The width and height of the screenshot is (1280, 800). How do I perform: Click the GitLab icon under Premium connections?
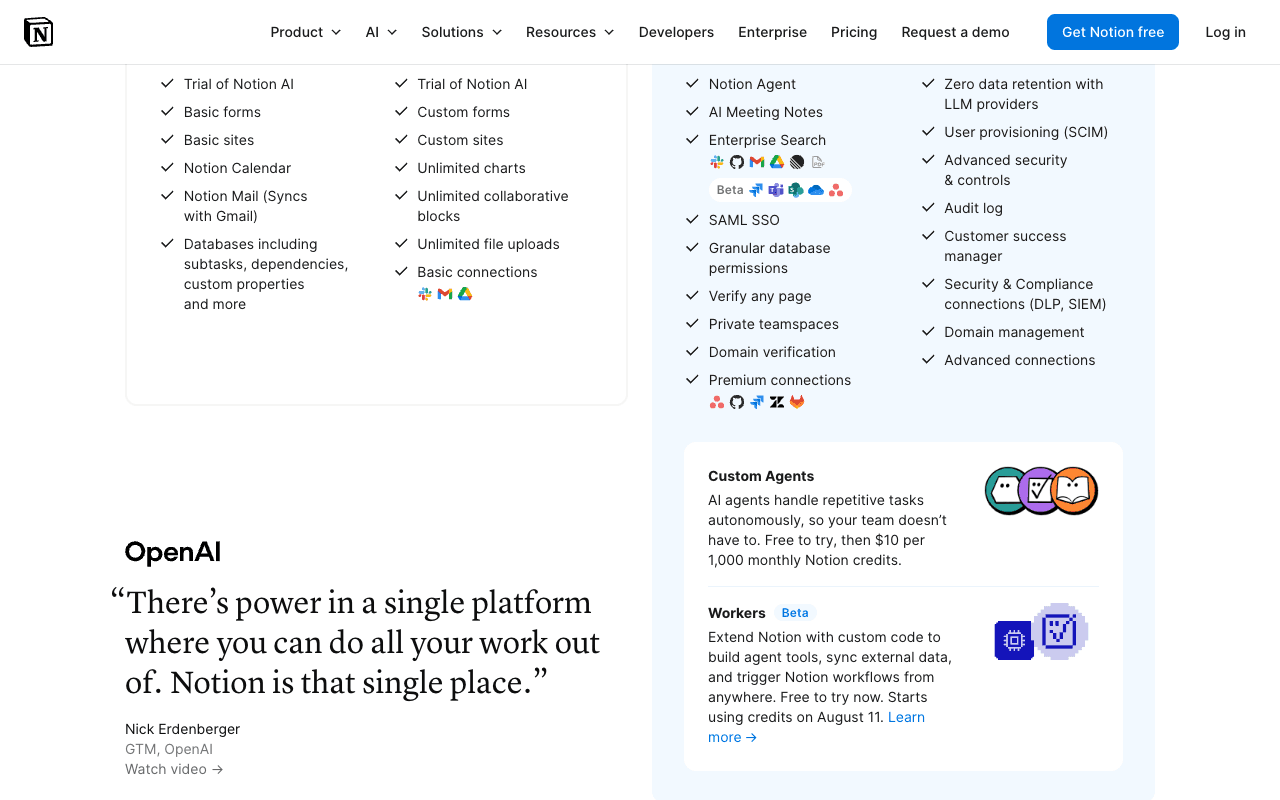click(797, 402)
